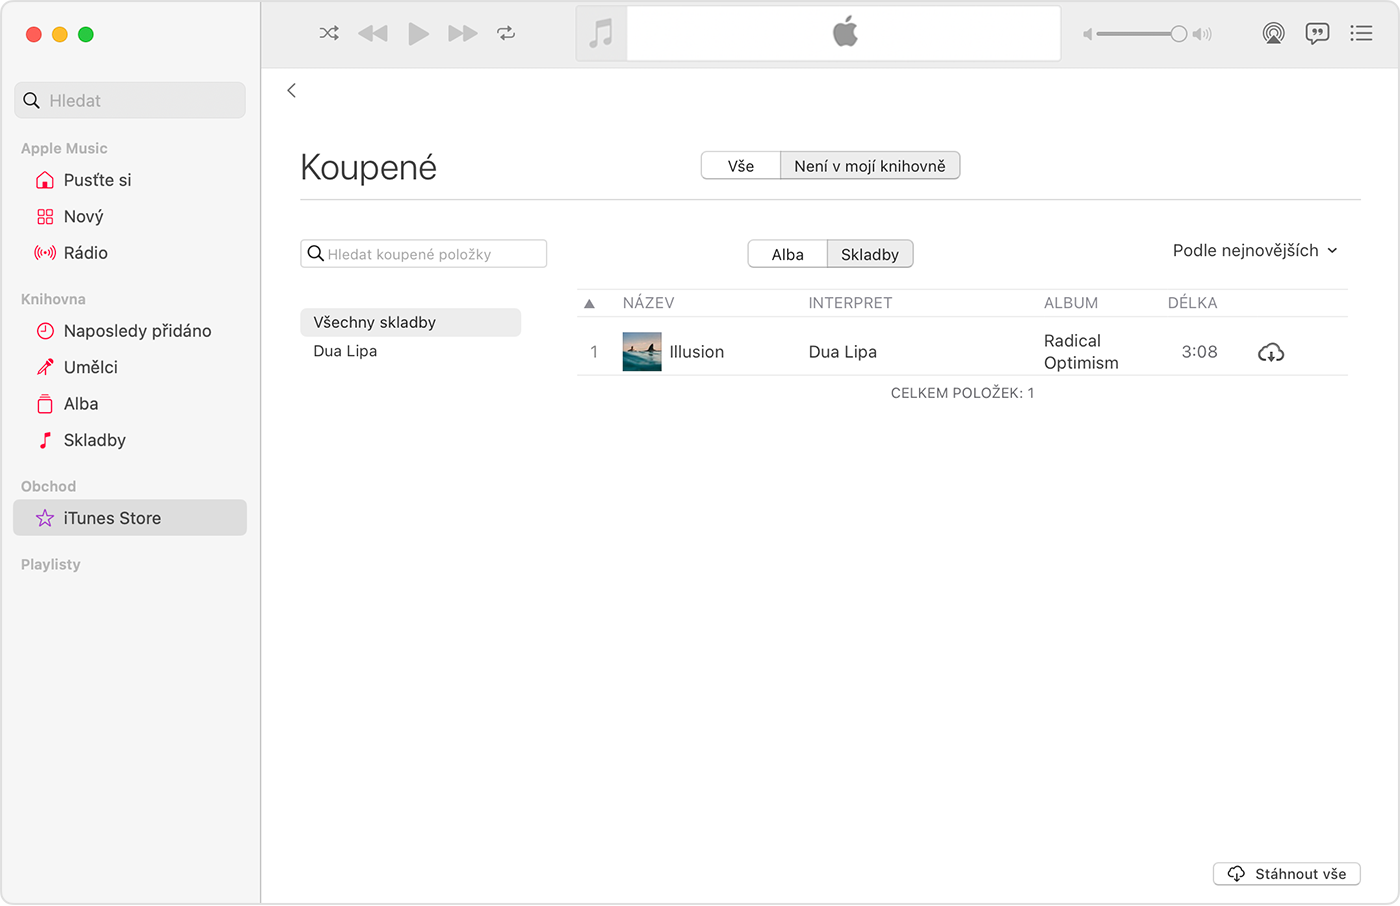Click the Apple logo in display
Image resolution: width=1400 pixels, height=906 pixels.
(x=845, y=32)
